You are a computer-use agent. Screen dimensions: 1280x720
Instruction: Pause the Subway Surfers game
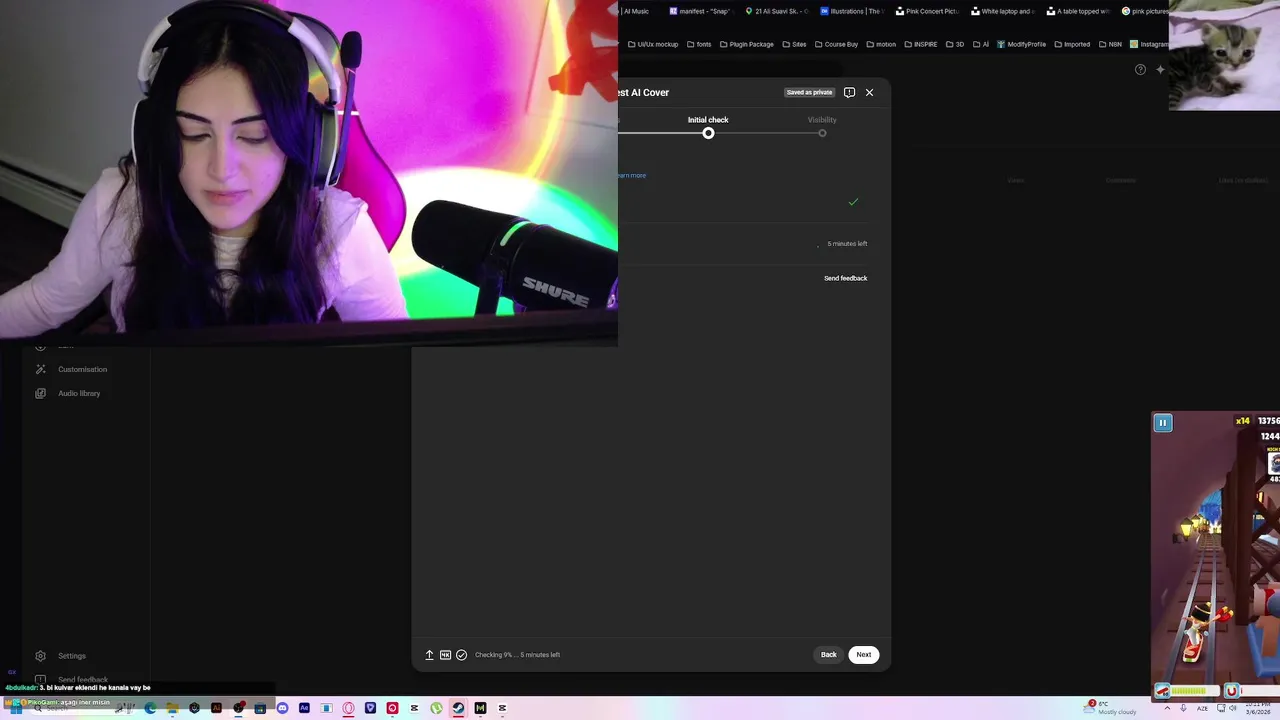click(x=1163, y=423)
